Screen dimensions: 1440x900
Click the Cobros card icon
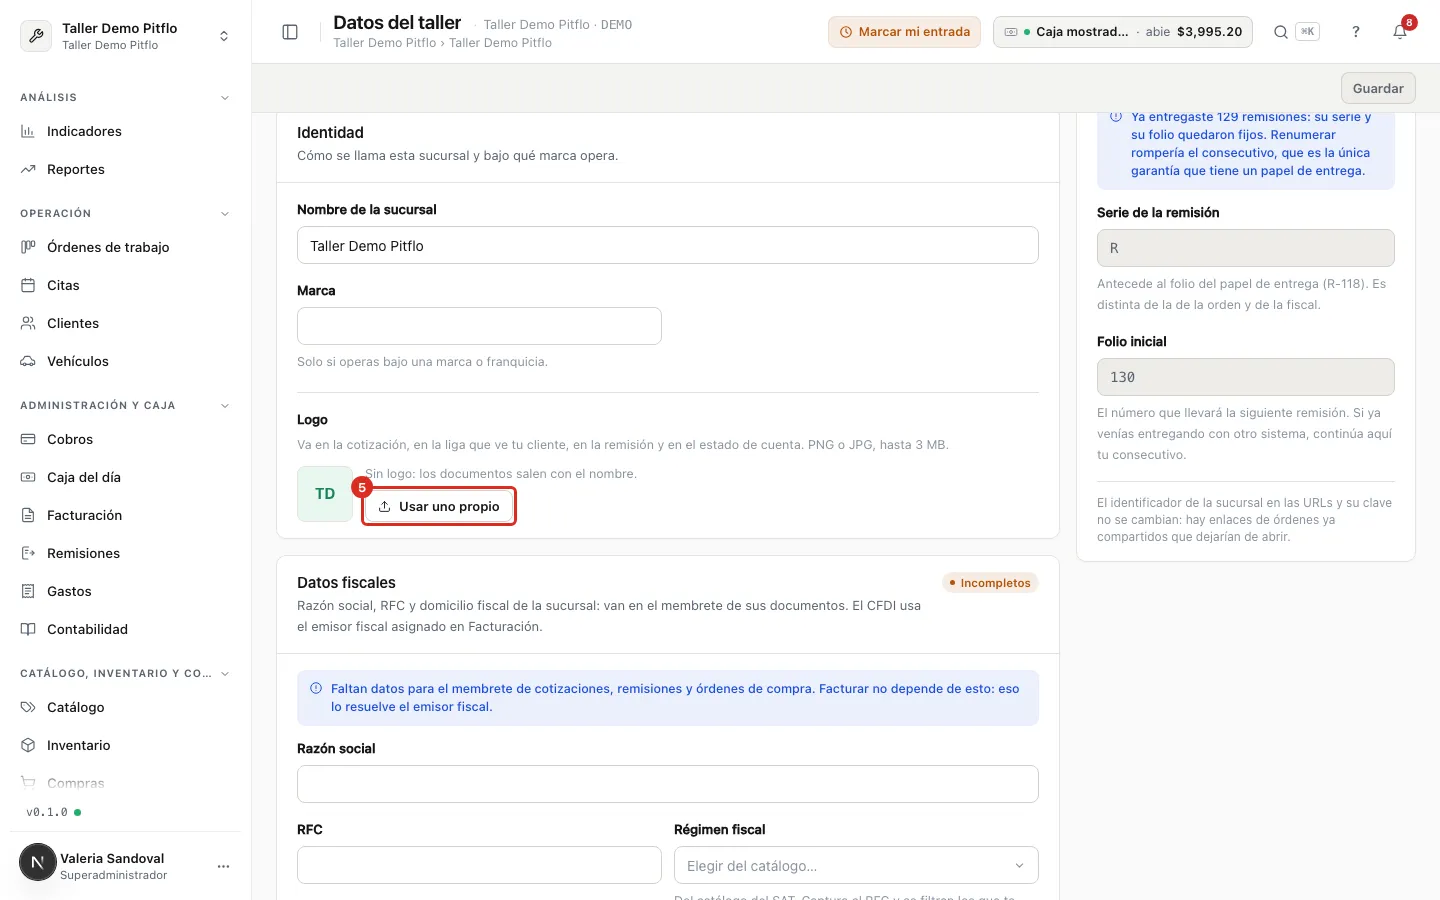point(28,439)
